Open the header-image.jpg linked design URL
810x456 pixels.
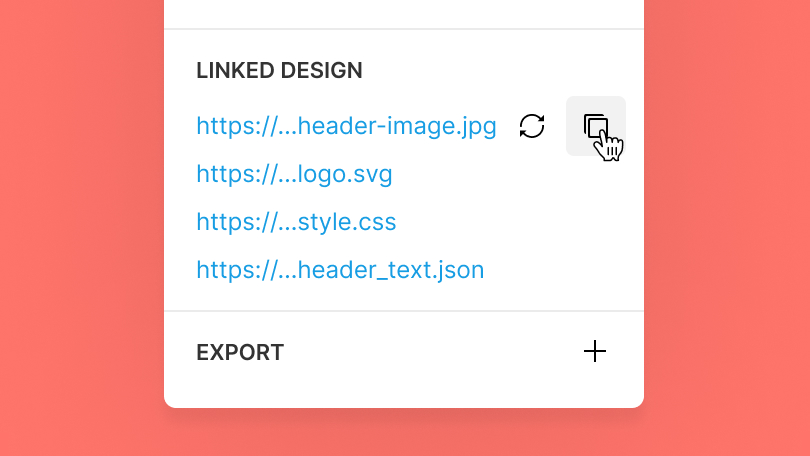346,126
